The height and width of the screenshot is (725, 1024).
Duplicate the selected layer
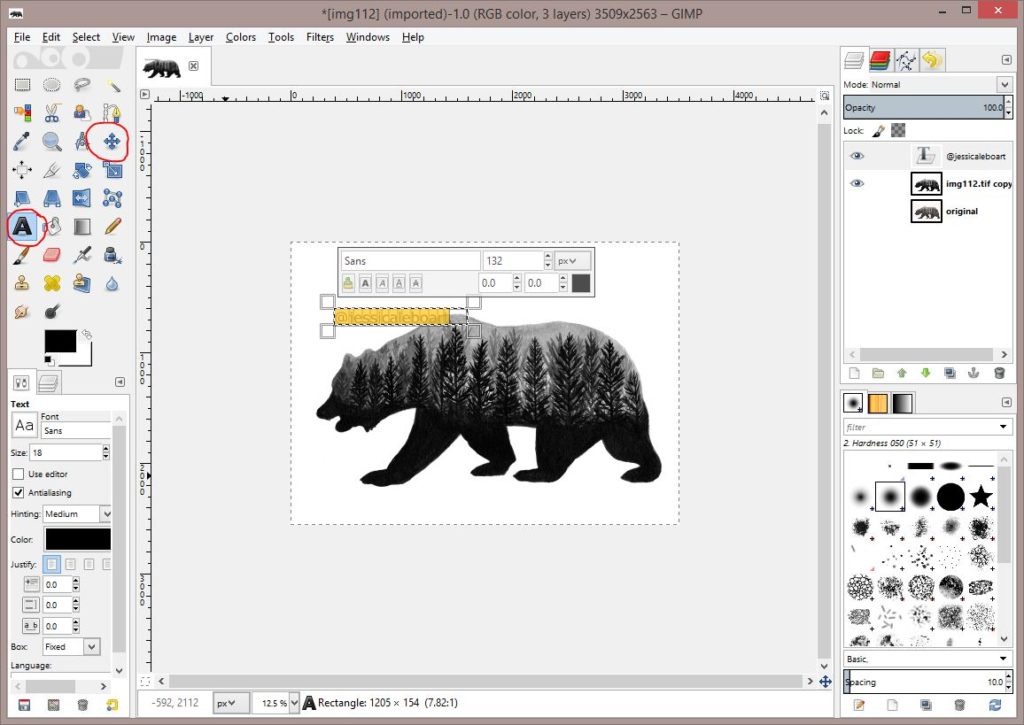click(x=950, y=373)
